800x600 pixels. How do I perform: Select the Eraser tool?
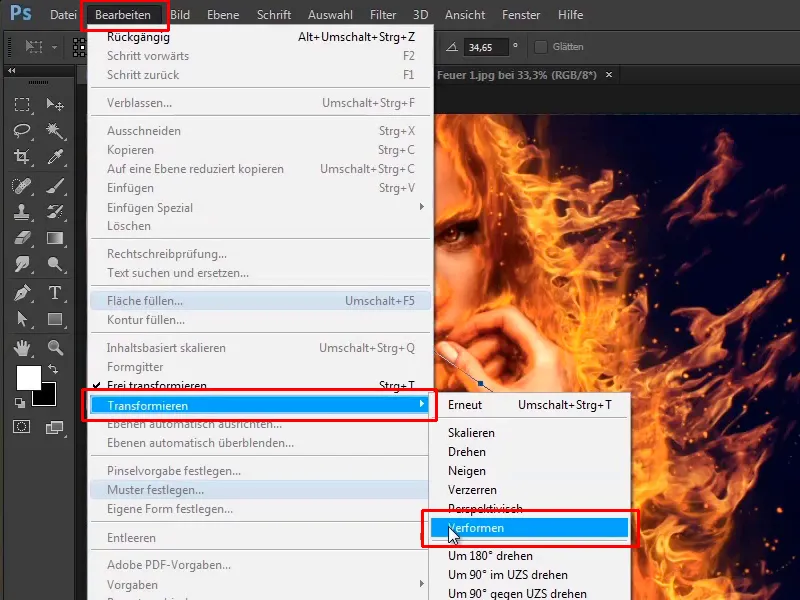point(22,238)
